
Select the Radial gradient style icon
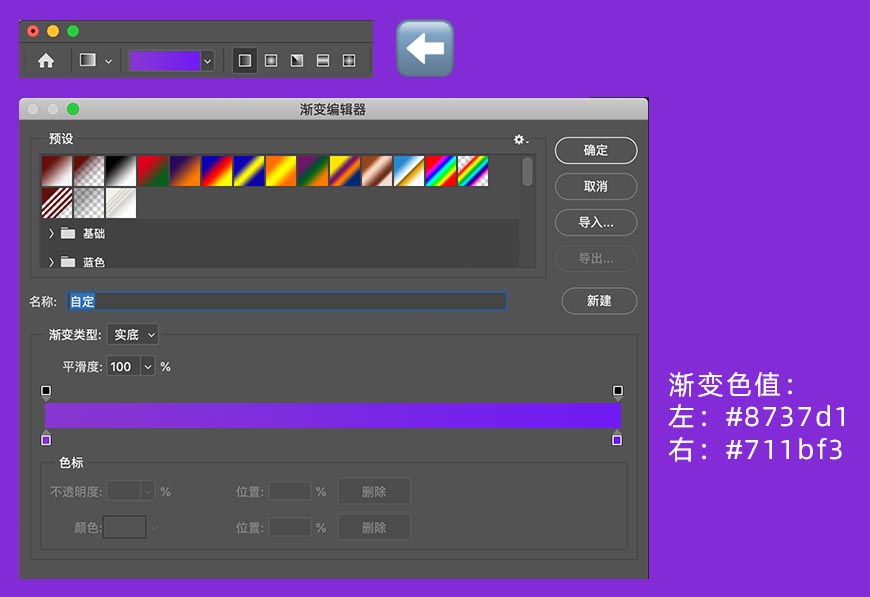[270, 60]
